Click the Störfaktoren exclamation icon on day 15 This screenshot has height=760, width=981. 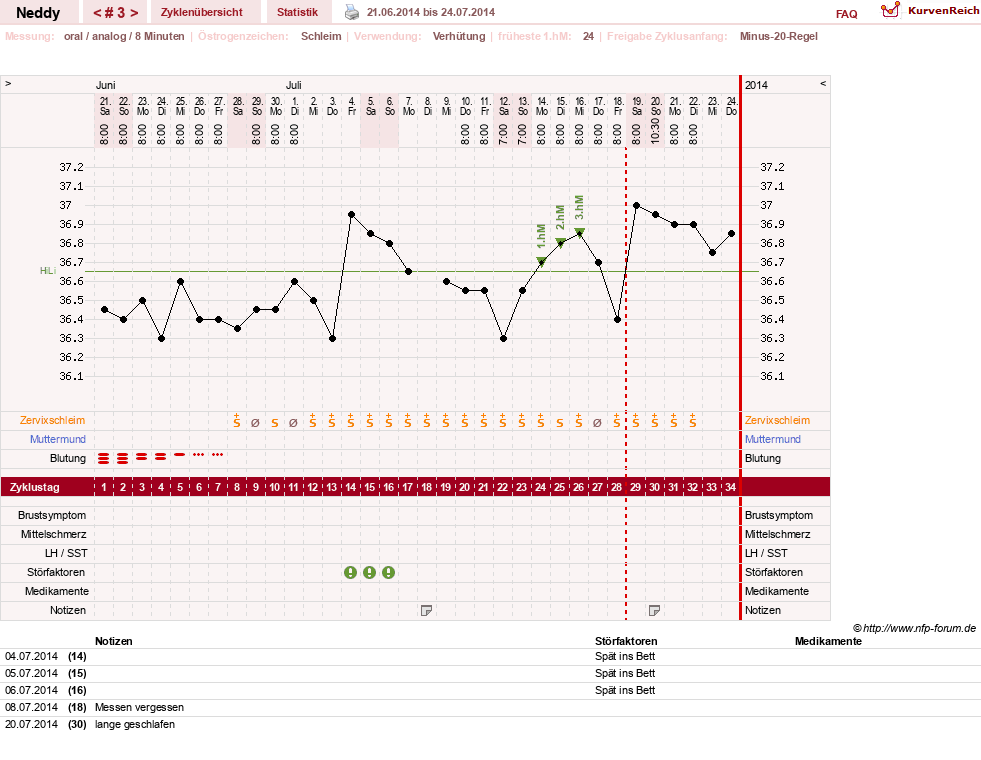coord(370,572)
